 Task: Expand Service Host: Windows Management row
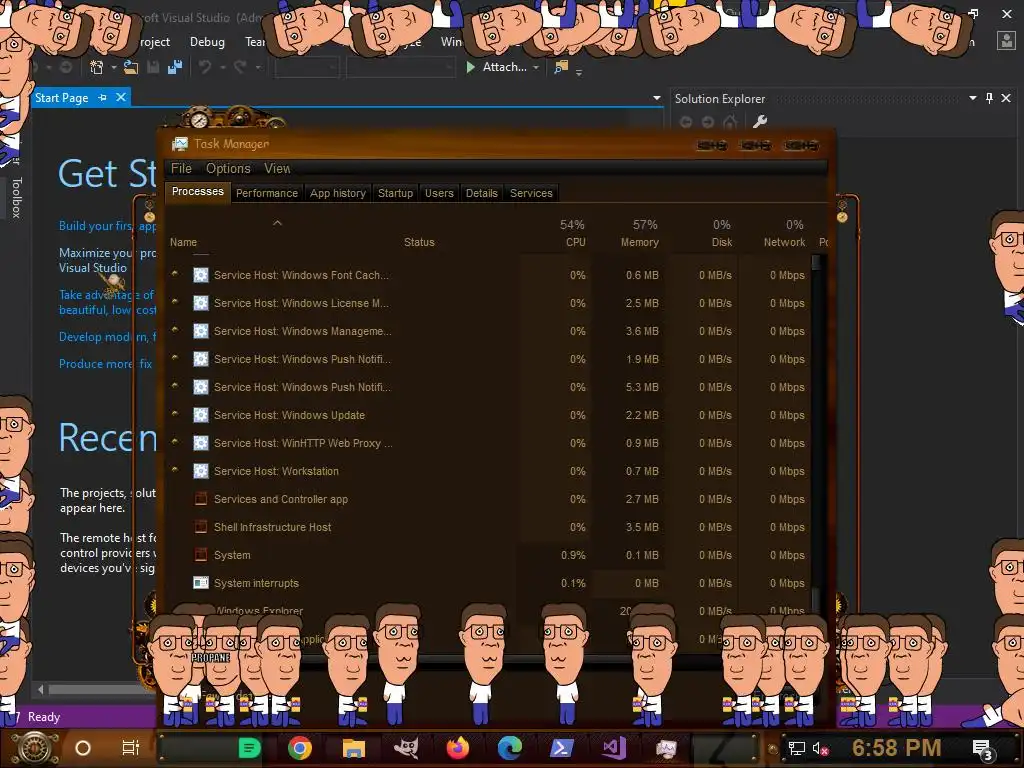pos(174,330)
